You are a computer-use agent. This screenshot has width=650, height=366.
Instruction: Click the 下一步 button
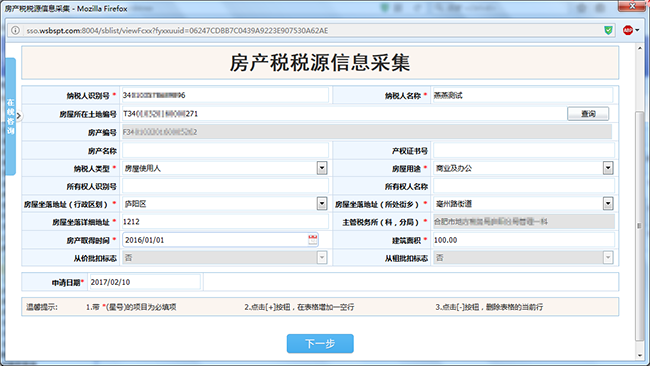(x=320, y=344)
